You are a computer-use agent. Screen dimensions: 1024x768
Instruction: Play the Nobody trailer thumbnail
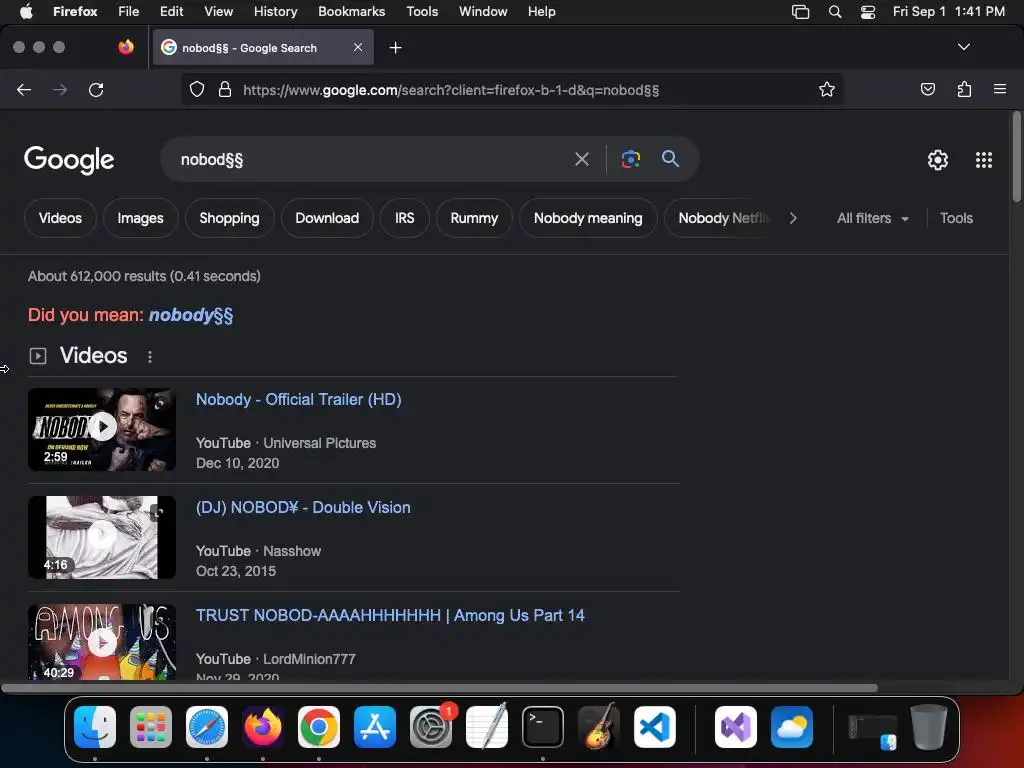[102, 429]
